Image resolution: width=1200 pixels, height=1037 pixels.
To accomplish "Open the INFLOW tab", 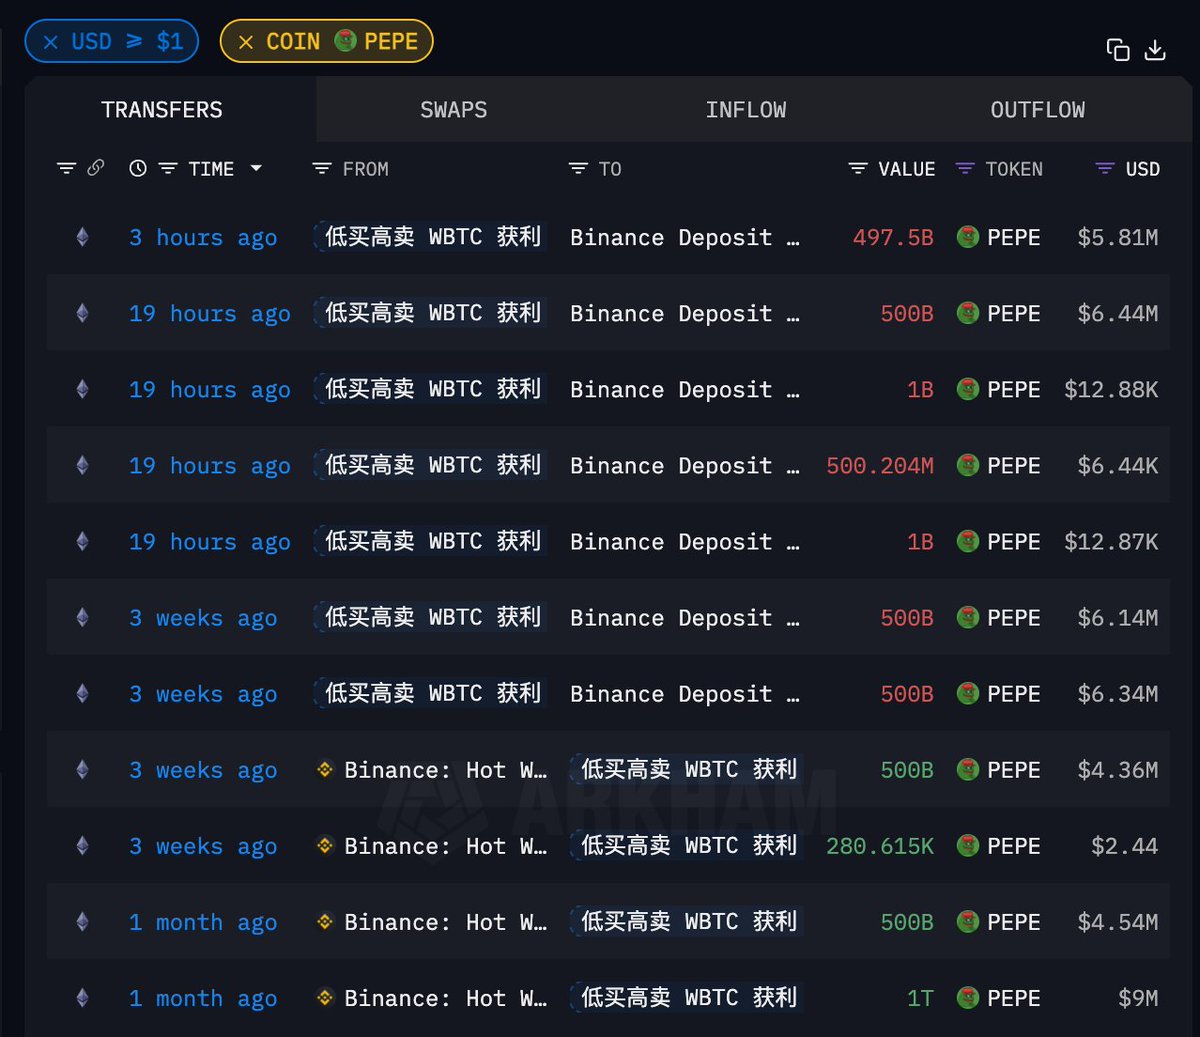I will tap(745, 110).
